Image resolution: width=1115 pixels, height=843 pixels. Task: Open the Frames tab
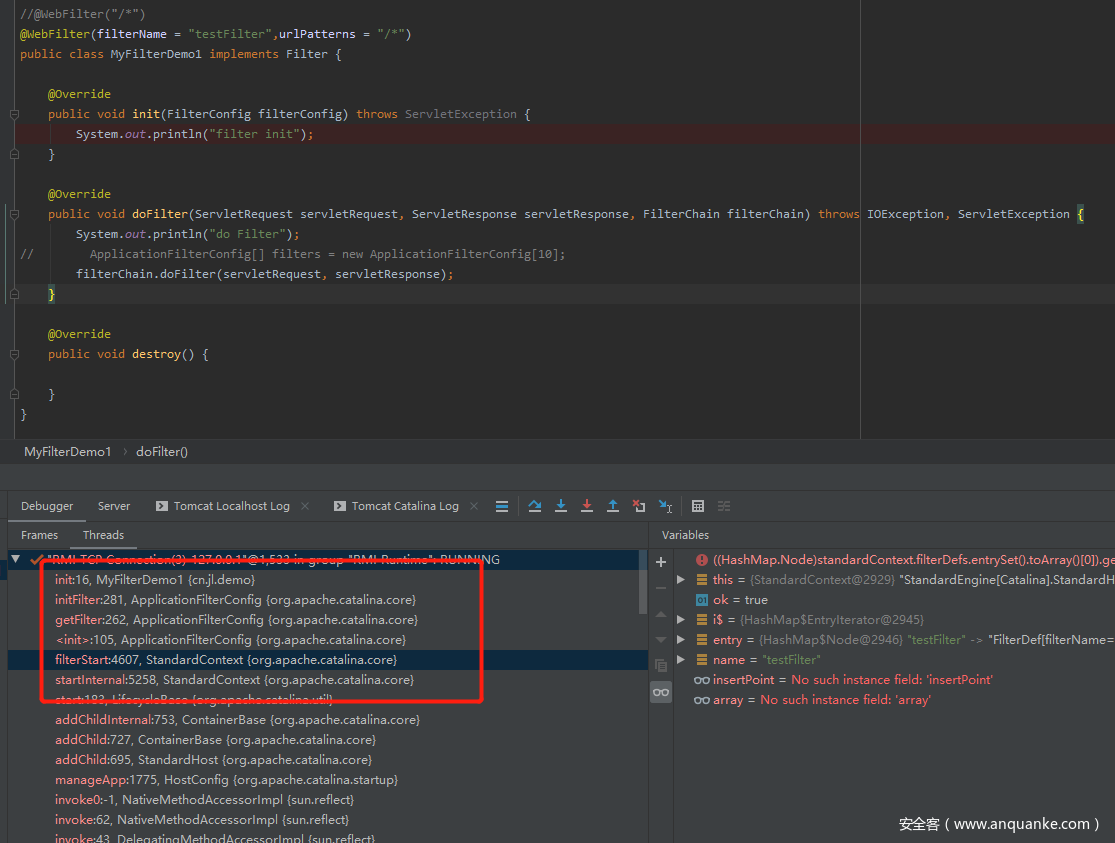click(x=40, y=535)
